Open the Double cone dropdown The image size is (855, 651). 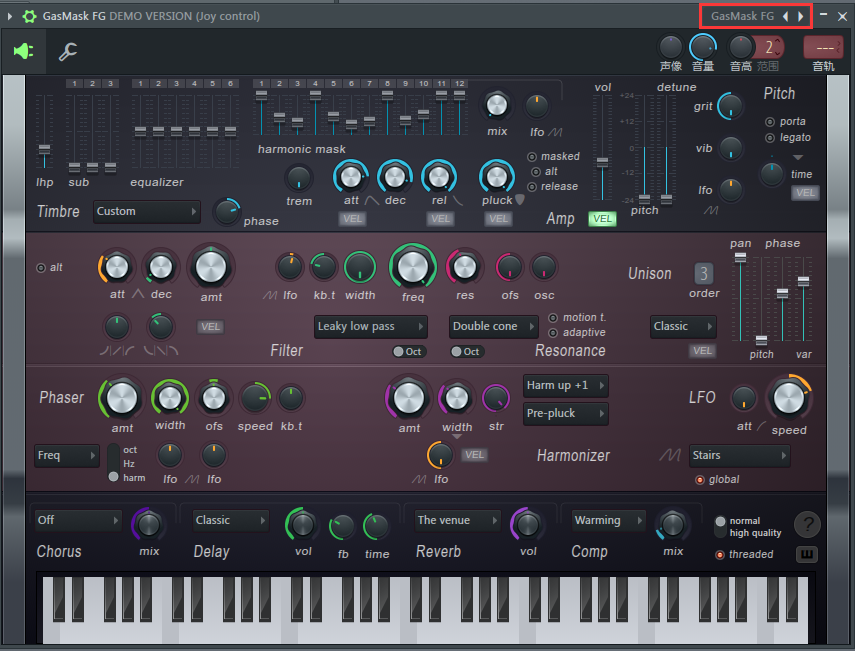pyautogui.click(x=493, y=327)
